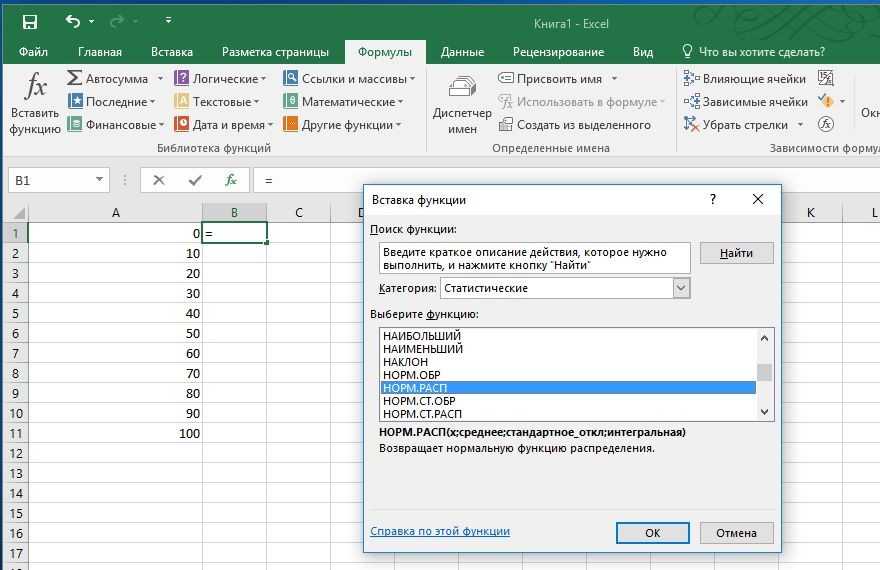Close the Вставка функции dialog
Screen dimensions: 880x570
[x=758, y=199]
